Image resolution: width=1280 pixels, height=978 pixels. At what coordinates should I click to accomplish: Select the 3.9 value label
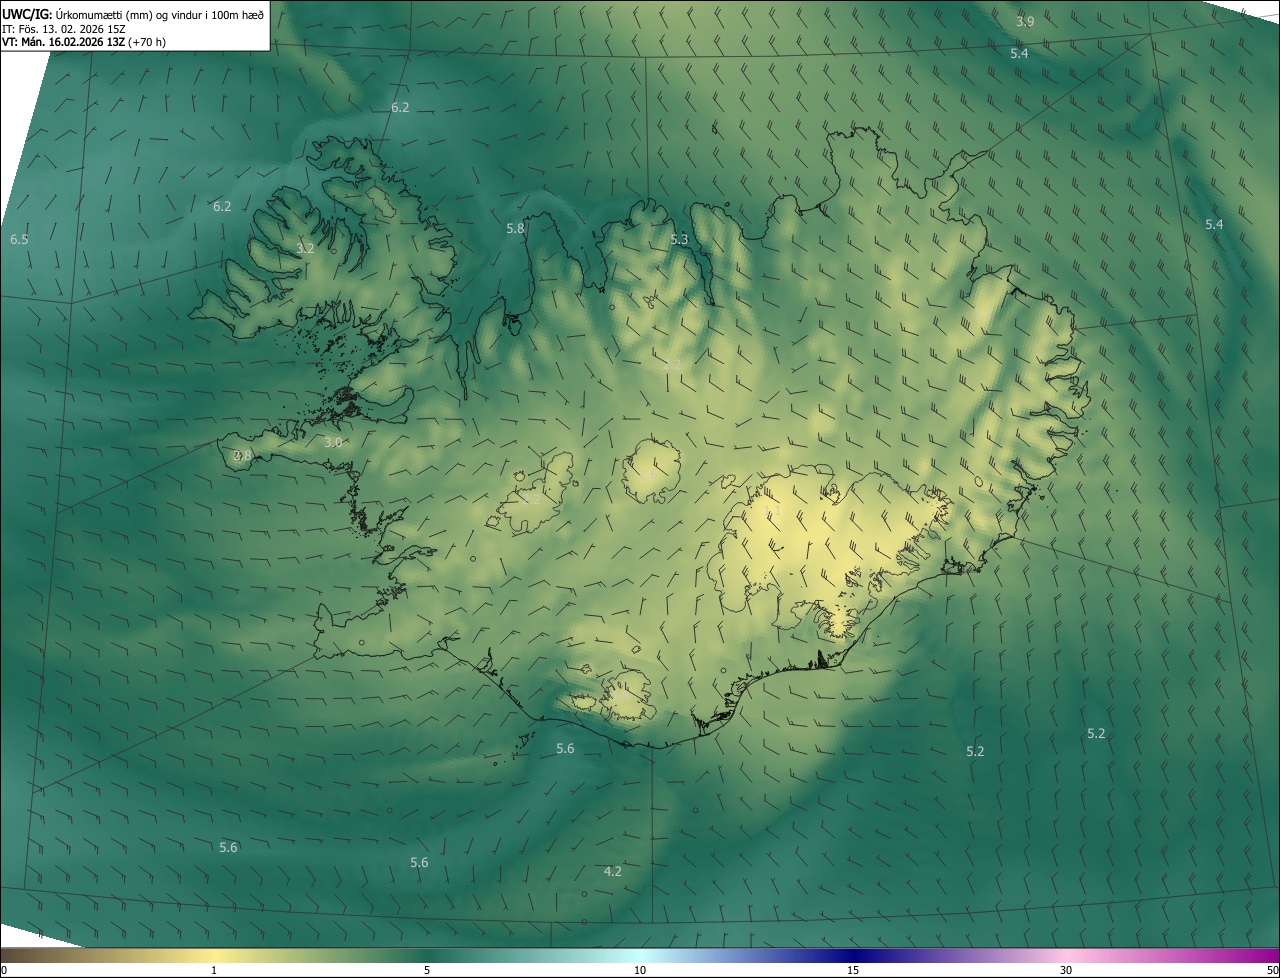point(1025,21)
